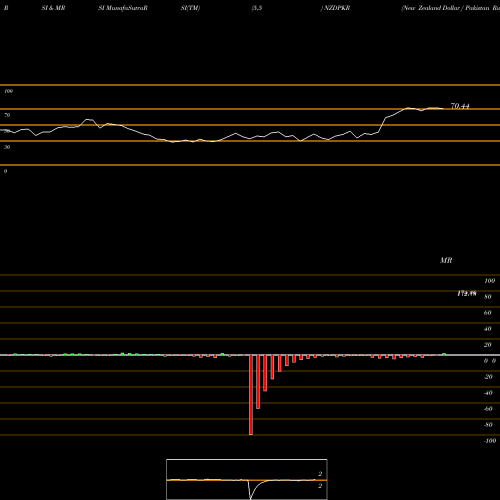Click the NZDPKR symbol text in header

pyautogui.click(x=337, y=8)
